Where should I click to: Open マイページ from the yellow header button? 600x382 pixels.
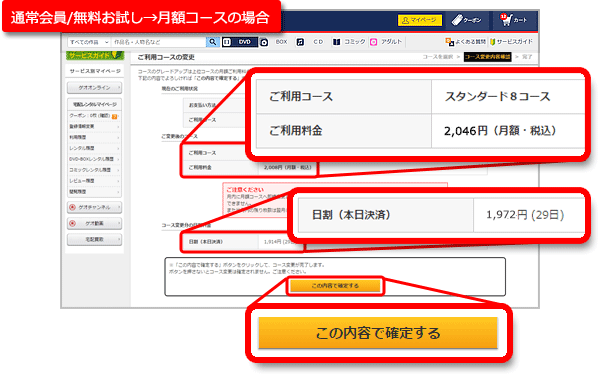(420, 20)
